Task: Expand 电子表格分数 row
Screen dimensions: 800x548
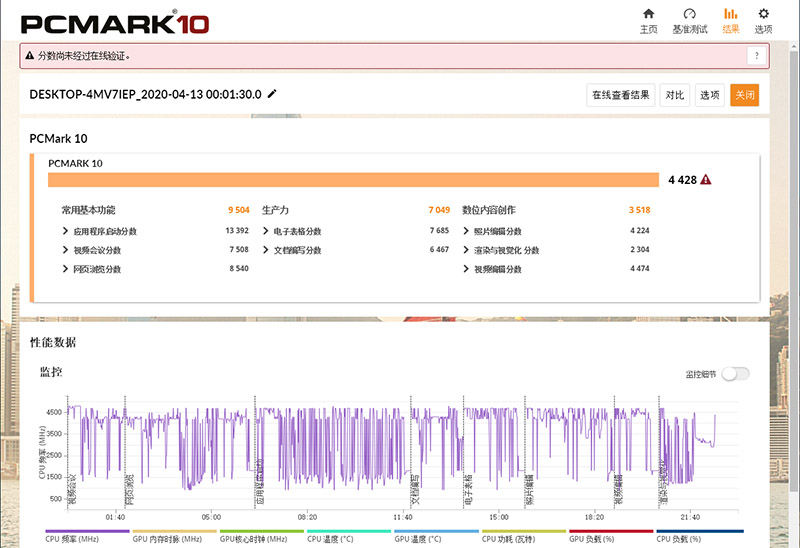Action: 265,231
